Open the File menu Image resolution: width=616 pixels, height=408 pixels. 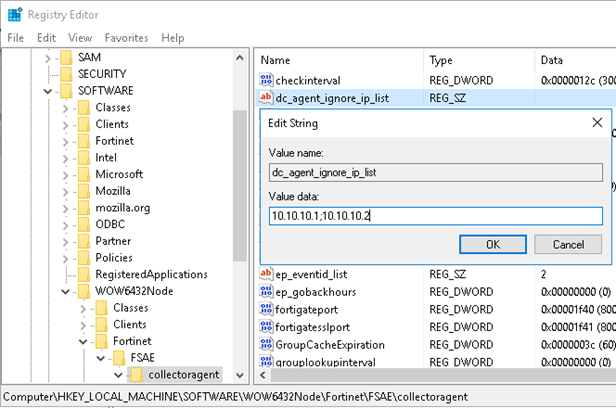point(15,38)
